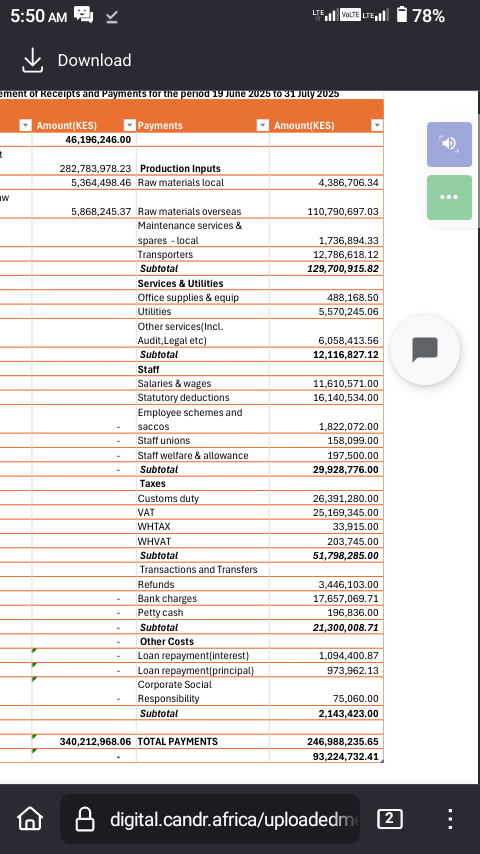The height and width of the screenshot is (854, 480).
Task: Tap the read-aloud speaker button
Action: [x=449, y=144]
